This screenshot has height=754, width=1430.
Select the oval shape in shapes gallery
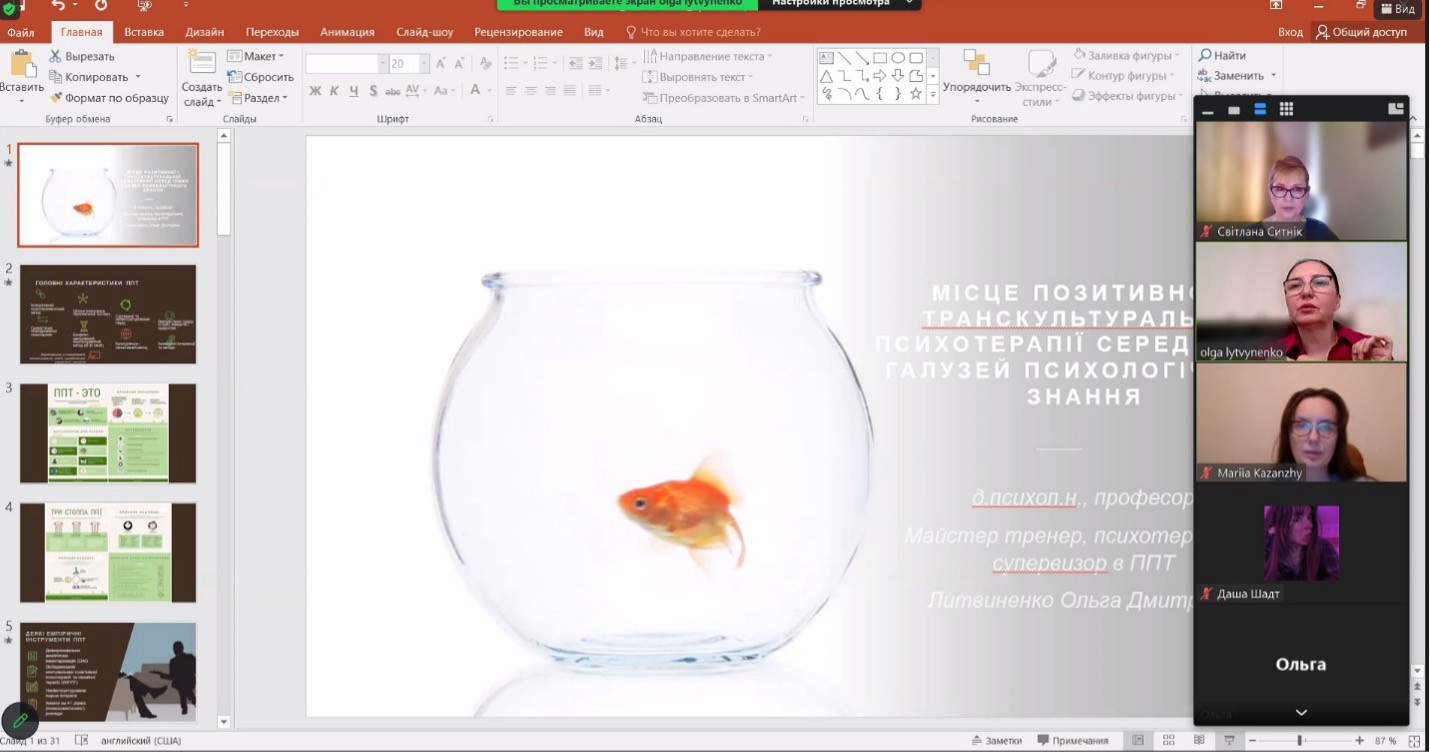pyautogui.click(x=898, y=58)
